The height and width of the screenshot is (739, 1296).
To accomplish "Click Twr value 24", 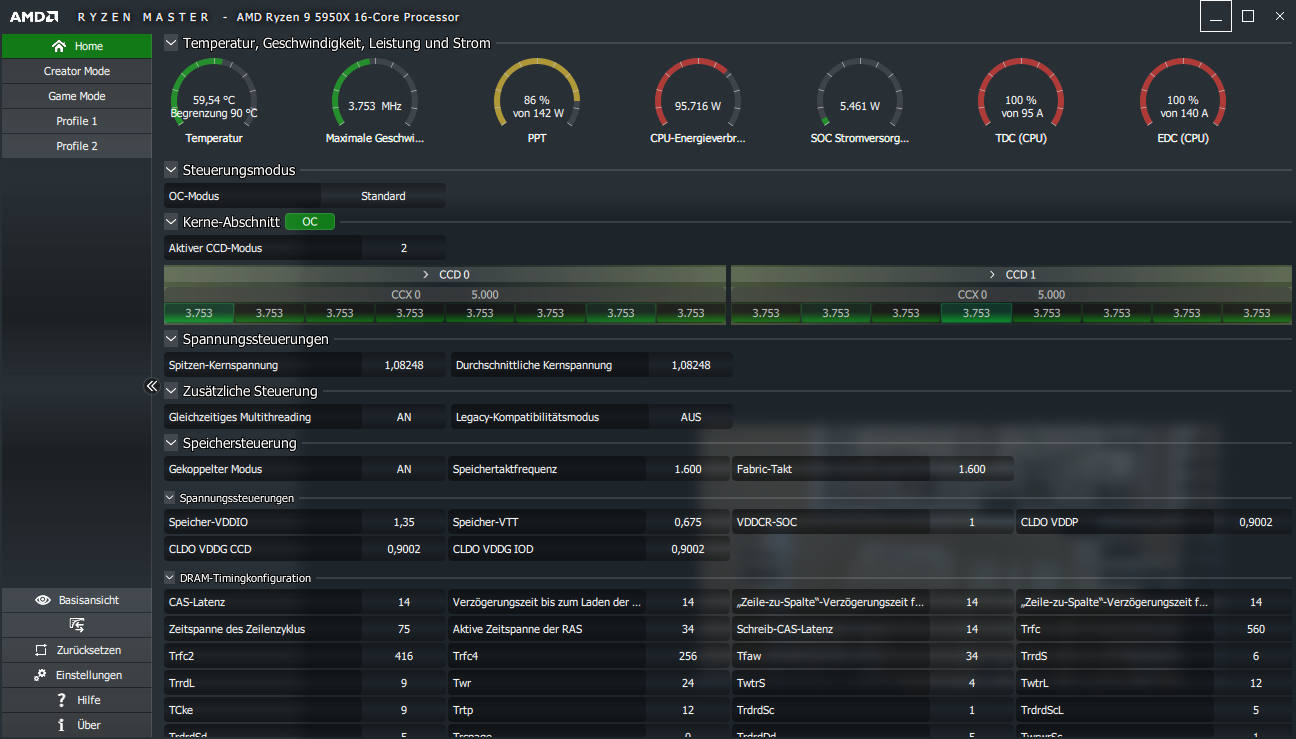I will pyautogui.click(x=688, y=683).
